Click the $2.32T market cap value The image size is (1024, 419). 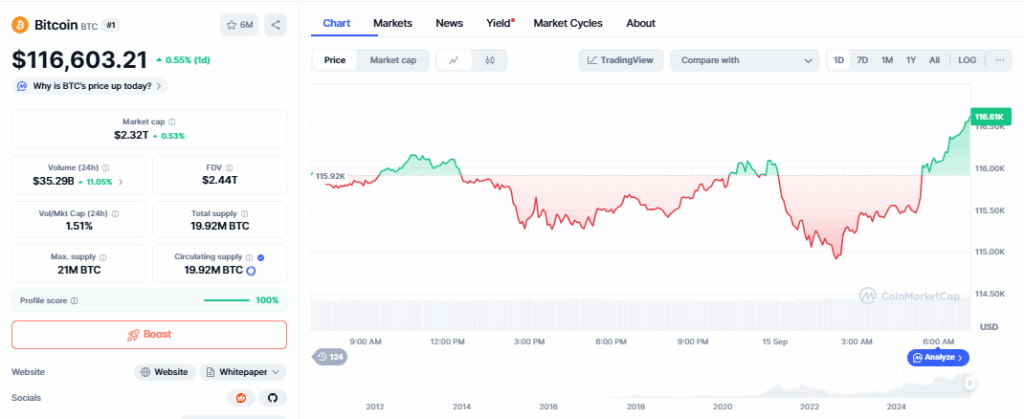[131, 136]
